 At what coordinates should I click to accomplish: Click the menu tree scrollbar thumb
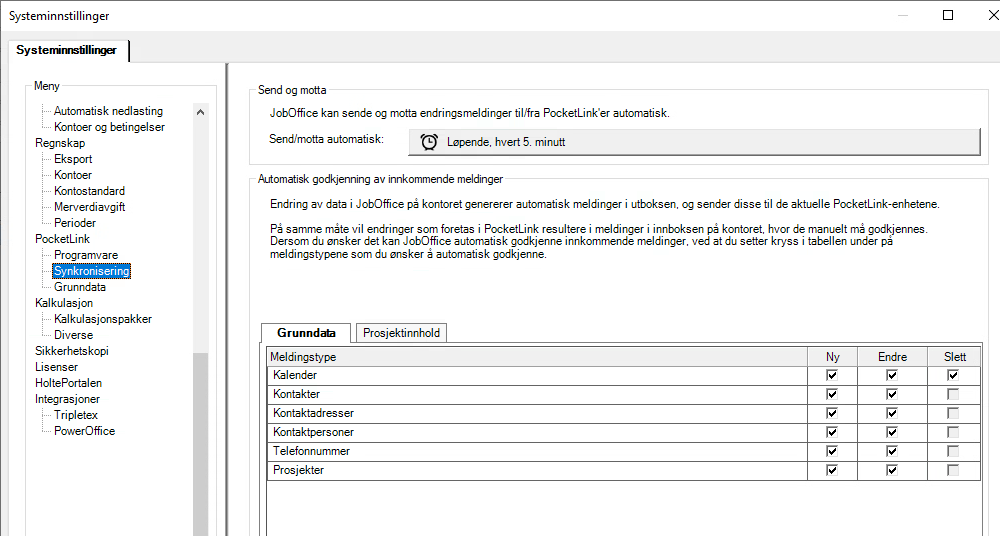(200, 444)
